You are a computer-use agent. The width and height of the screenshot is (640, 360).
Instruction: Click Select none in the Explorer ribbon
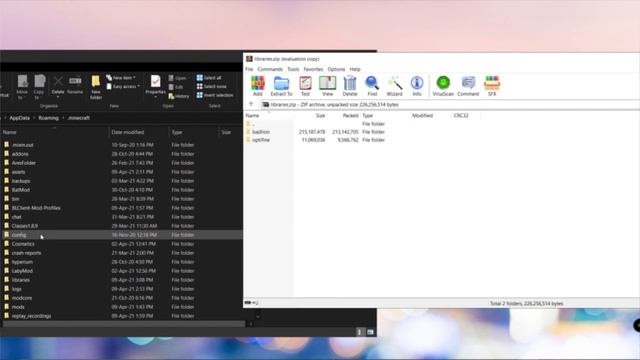pos(211,87)
